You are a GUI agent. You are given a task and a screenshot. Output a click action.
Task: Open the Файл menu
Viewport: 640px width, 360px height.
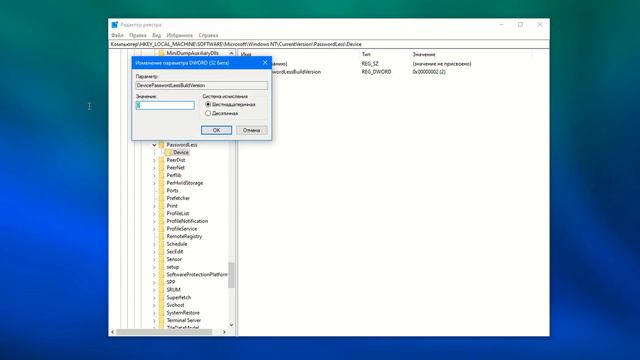click(x=117, y=36)
